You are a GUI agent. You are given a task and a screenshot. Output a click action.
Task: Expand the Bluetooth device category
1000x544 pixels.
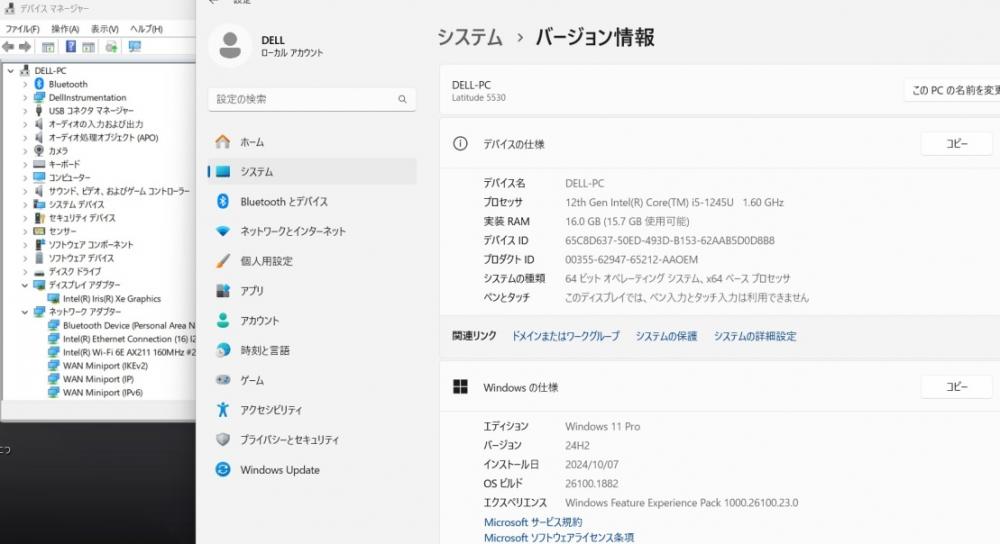coord(25,84)
